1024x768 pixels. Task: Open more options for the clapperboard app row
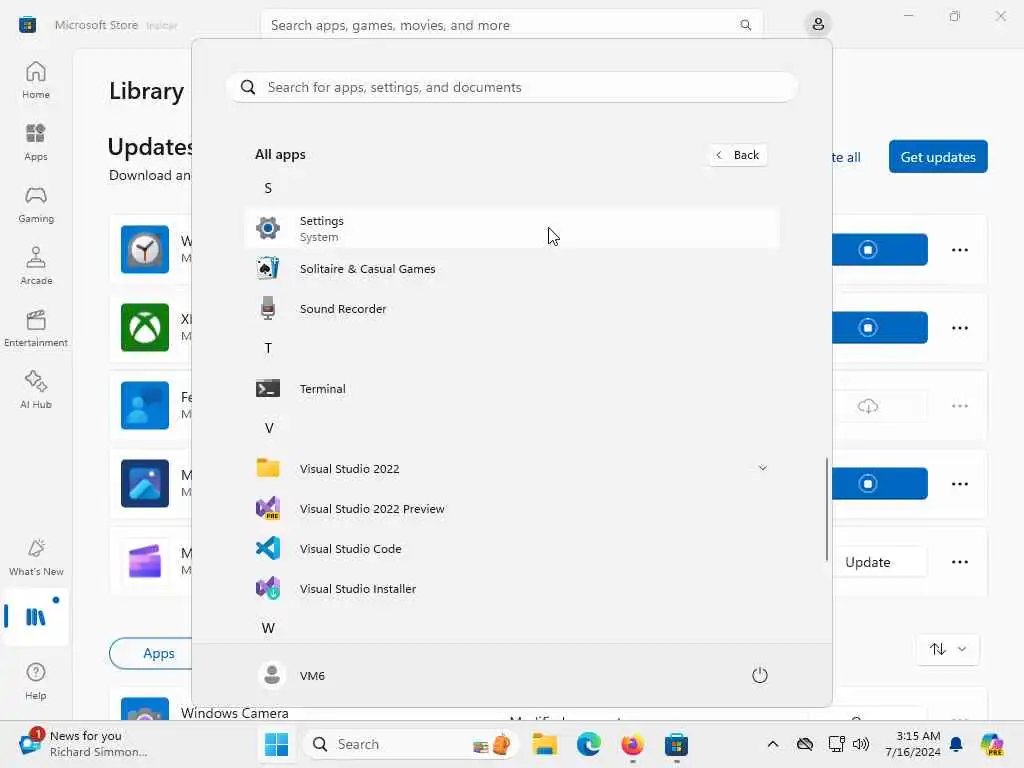959,562
